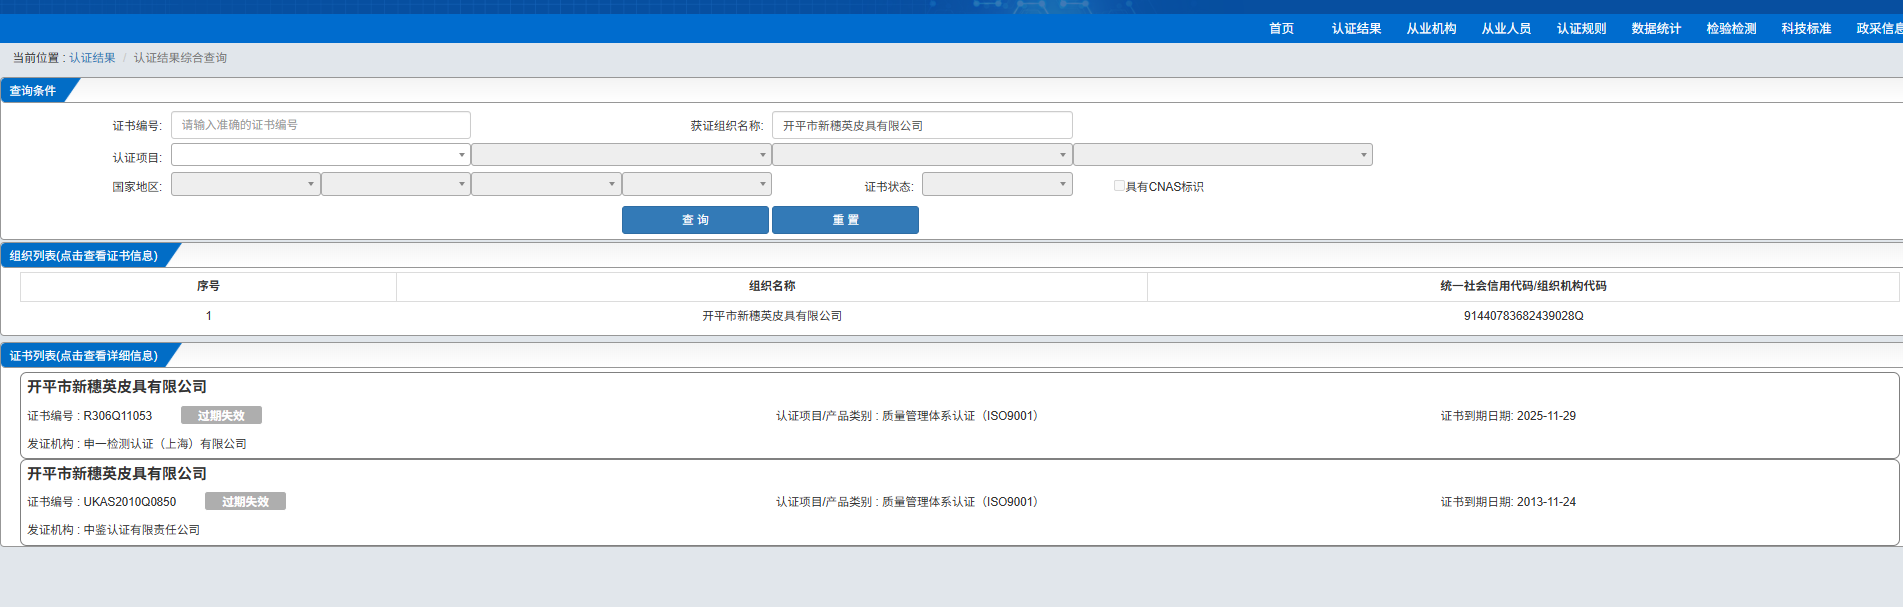The image size is (1903, 607).
Task: Expand the first 国家地区 dropdown
Action: (246, 184)
